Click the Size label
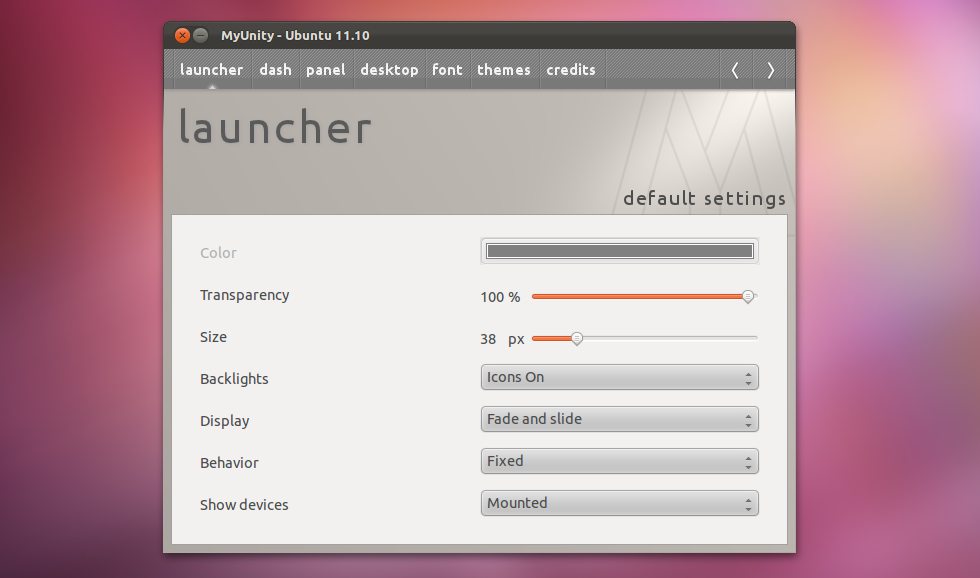Screen dimensions: 980x578 click(x=213, y=337)
